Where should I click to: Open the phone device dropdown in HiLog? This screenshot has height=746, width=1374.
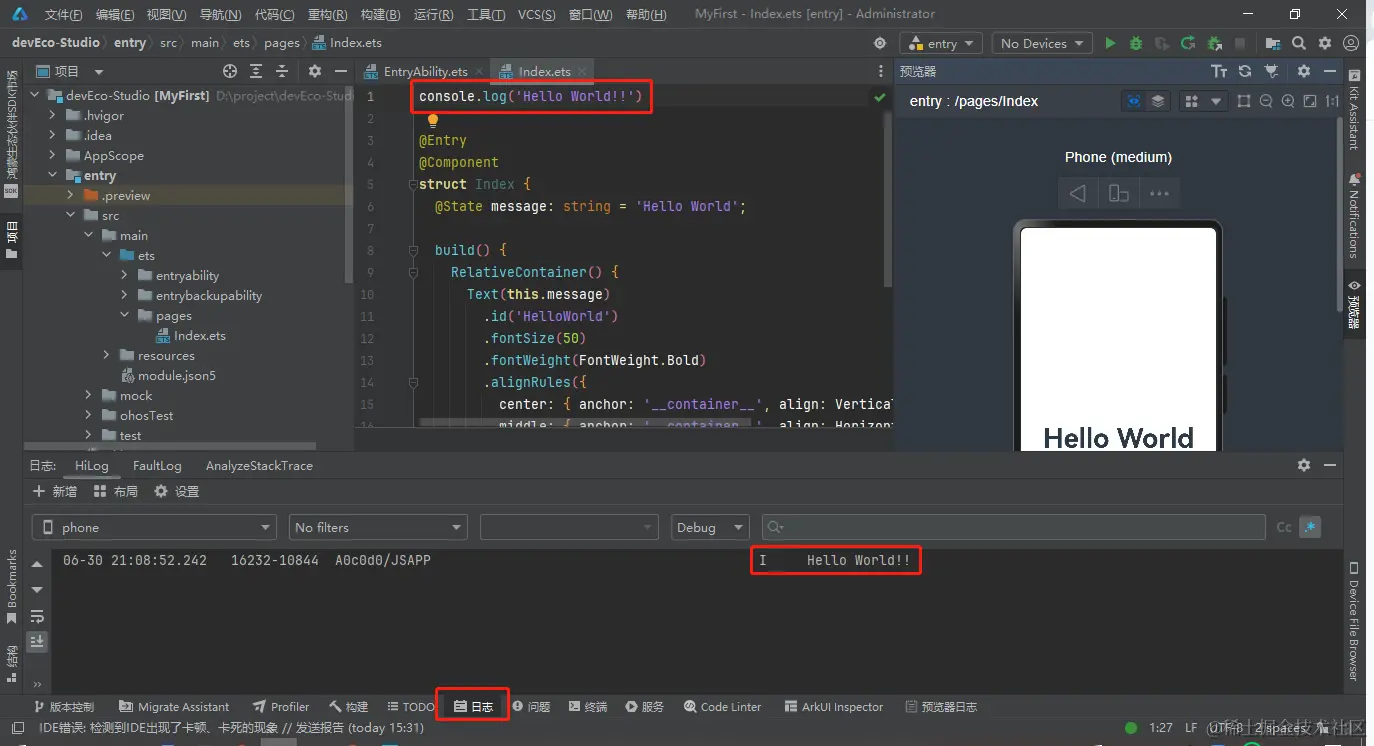pyautogui.click(x=154, y=527)
